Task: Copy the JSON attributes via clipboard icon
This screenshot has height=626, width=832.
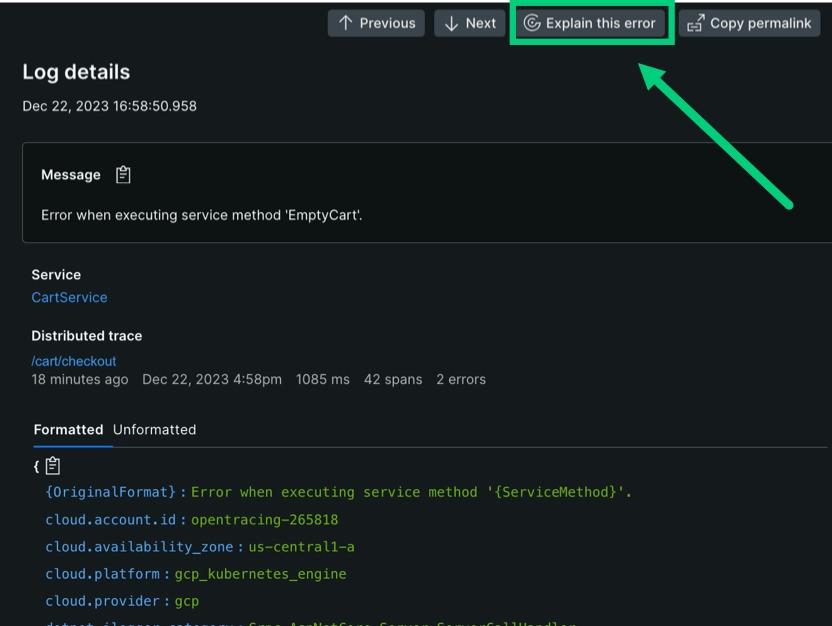Action: click(x=53, y=466)
